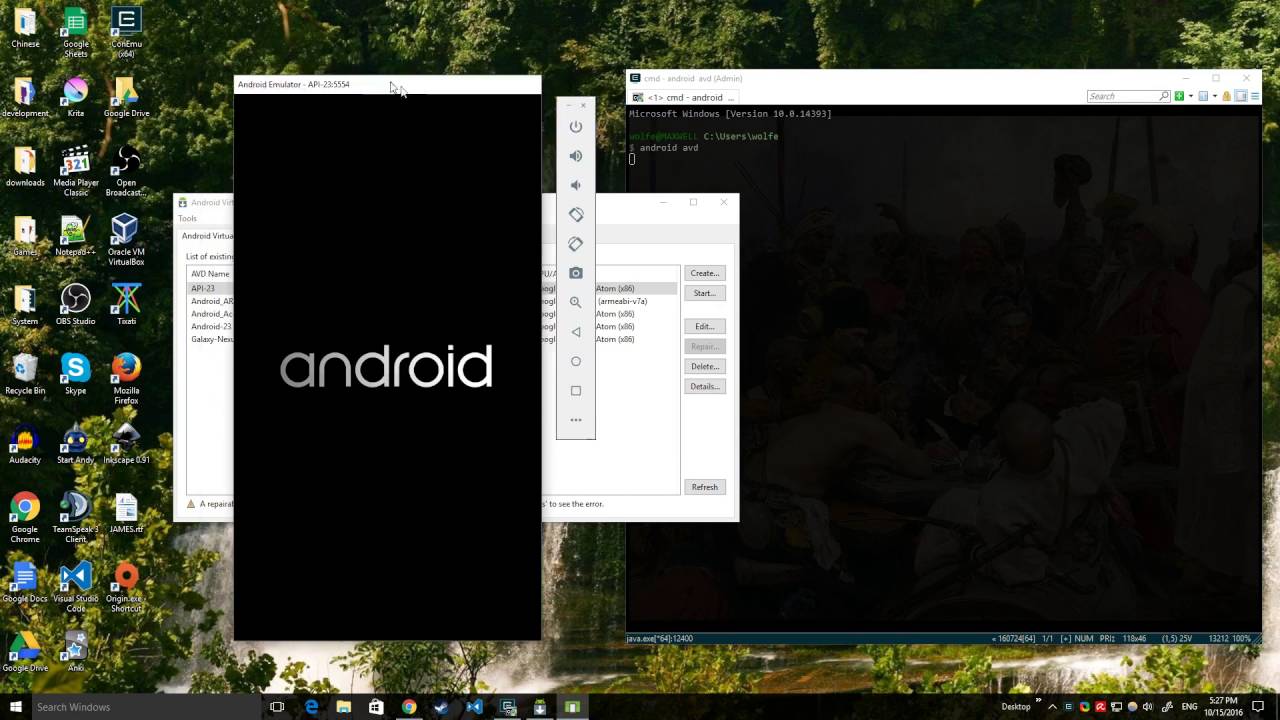Click the '(armeabi-v7a)' cell in AVD list
Image resolution: width=1280 pixels, height=720 pixels.
tap(622, 301)
